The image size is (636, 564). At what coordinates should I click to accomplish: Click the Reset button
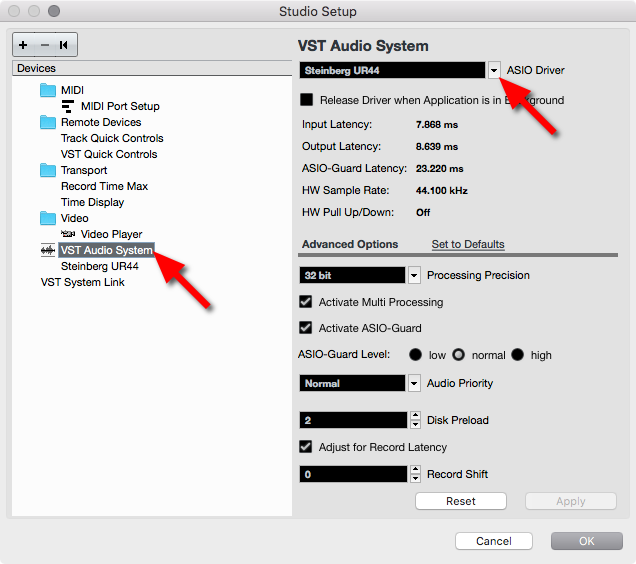tap(461, 501)
